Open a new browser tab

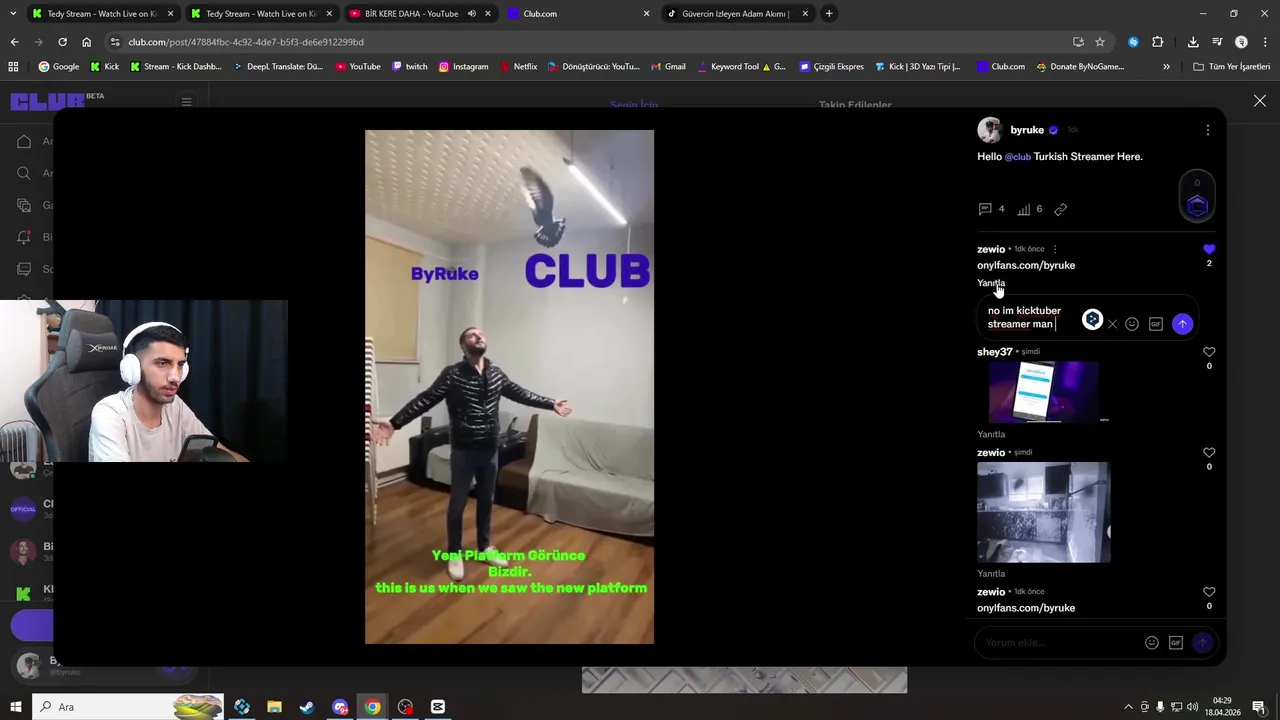pyautogui.click(x=829, y=14)
